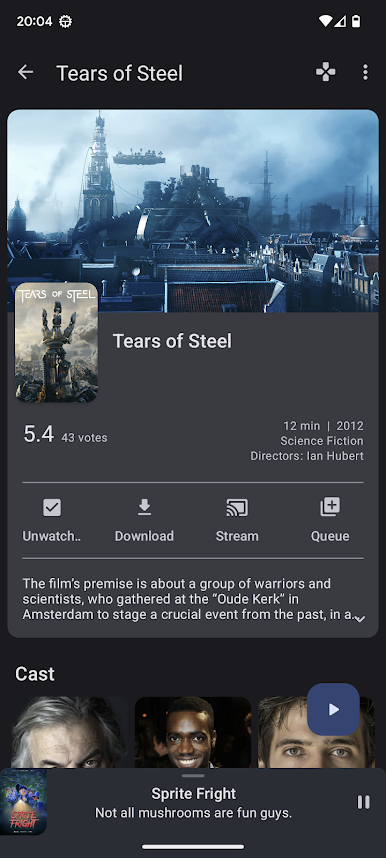386x858 pixels.
Task: Tap the Stream cast icon
Action: [237, 507]
